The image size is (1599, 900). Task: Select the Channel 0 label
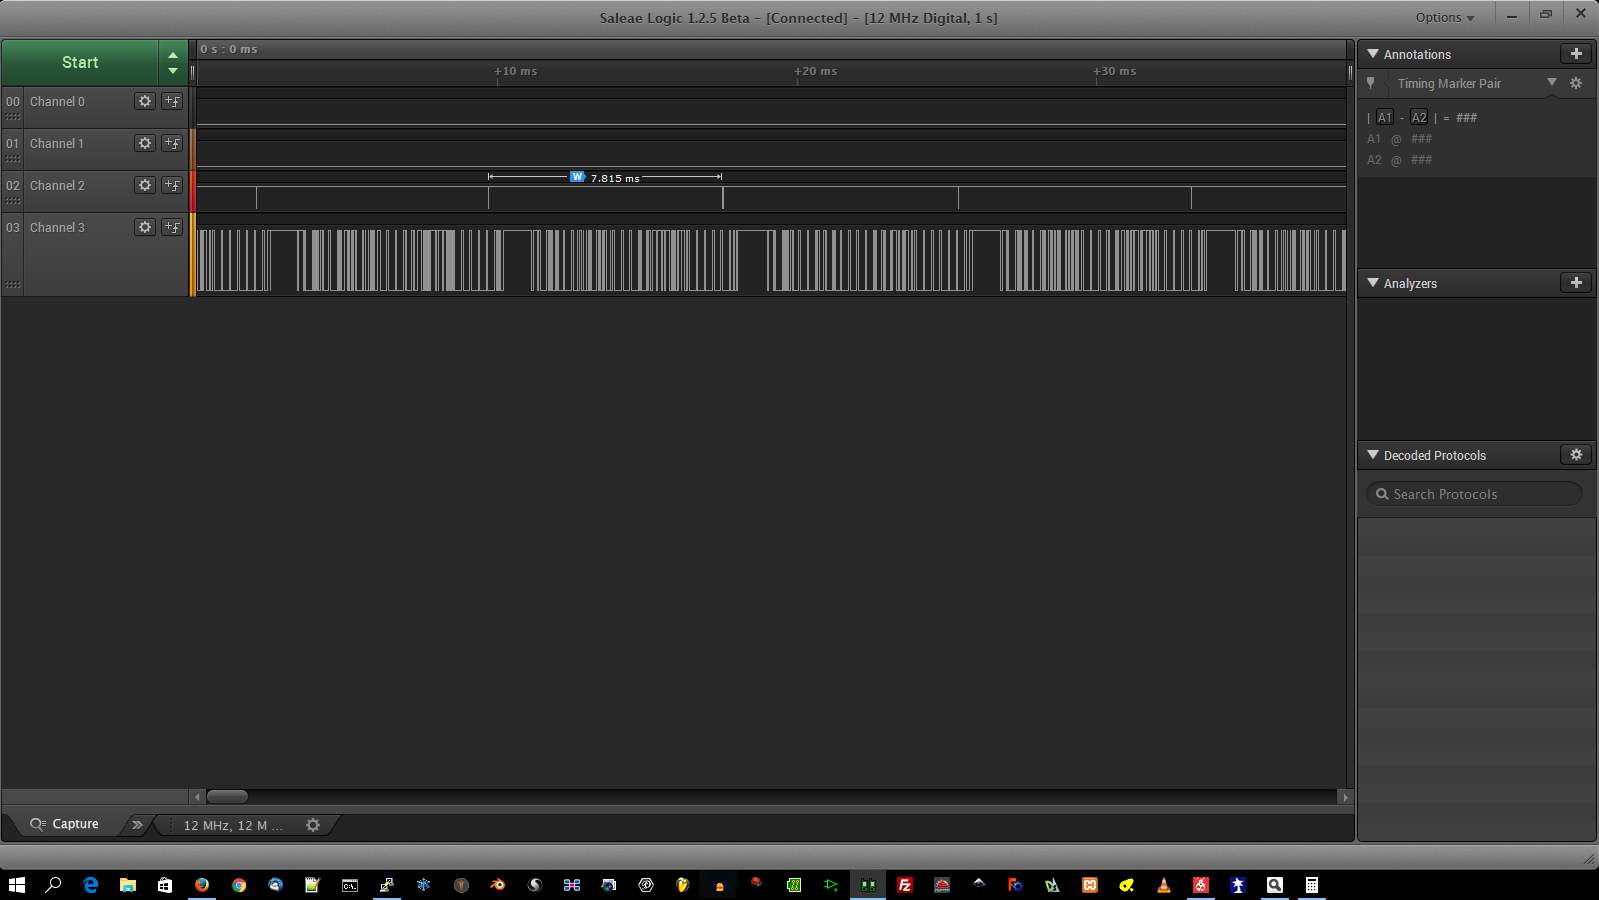pyautogui.click(x=57, y=102)
